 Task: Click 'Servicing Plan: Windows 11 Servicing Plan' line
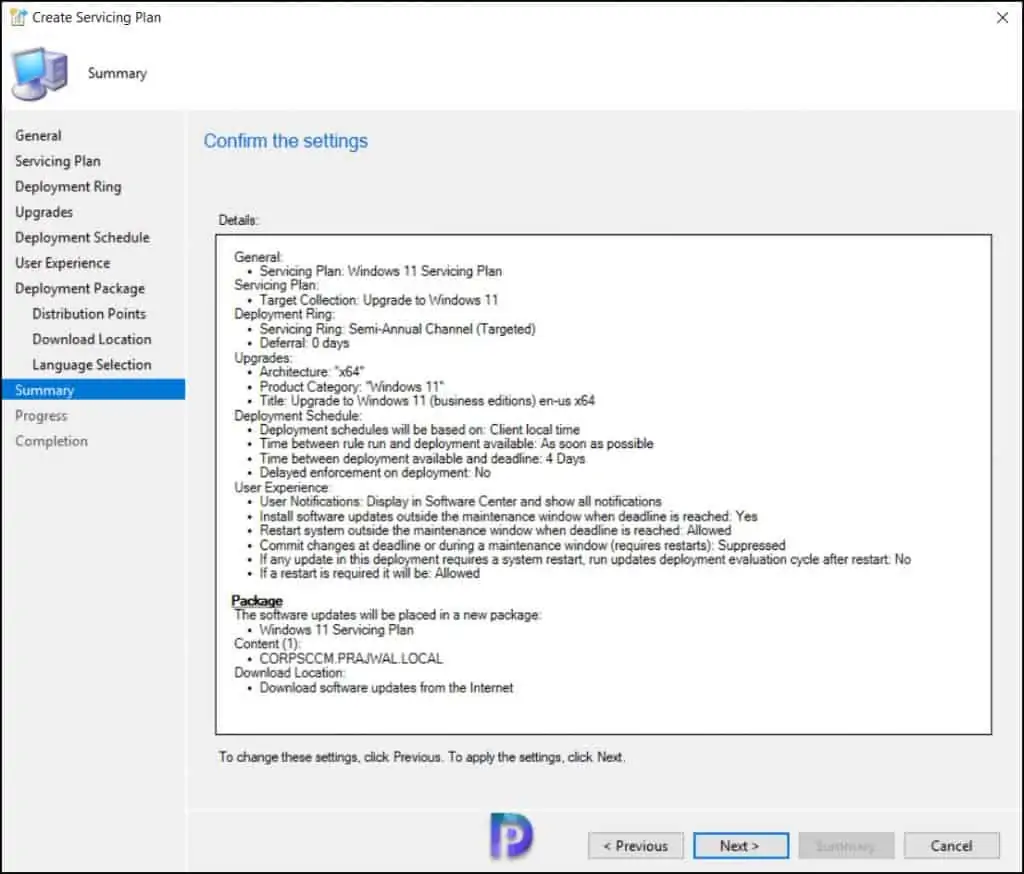[381, 271]
